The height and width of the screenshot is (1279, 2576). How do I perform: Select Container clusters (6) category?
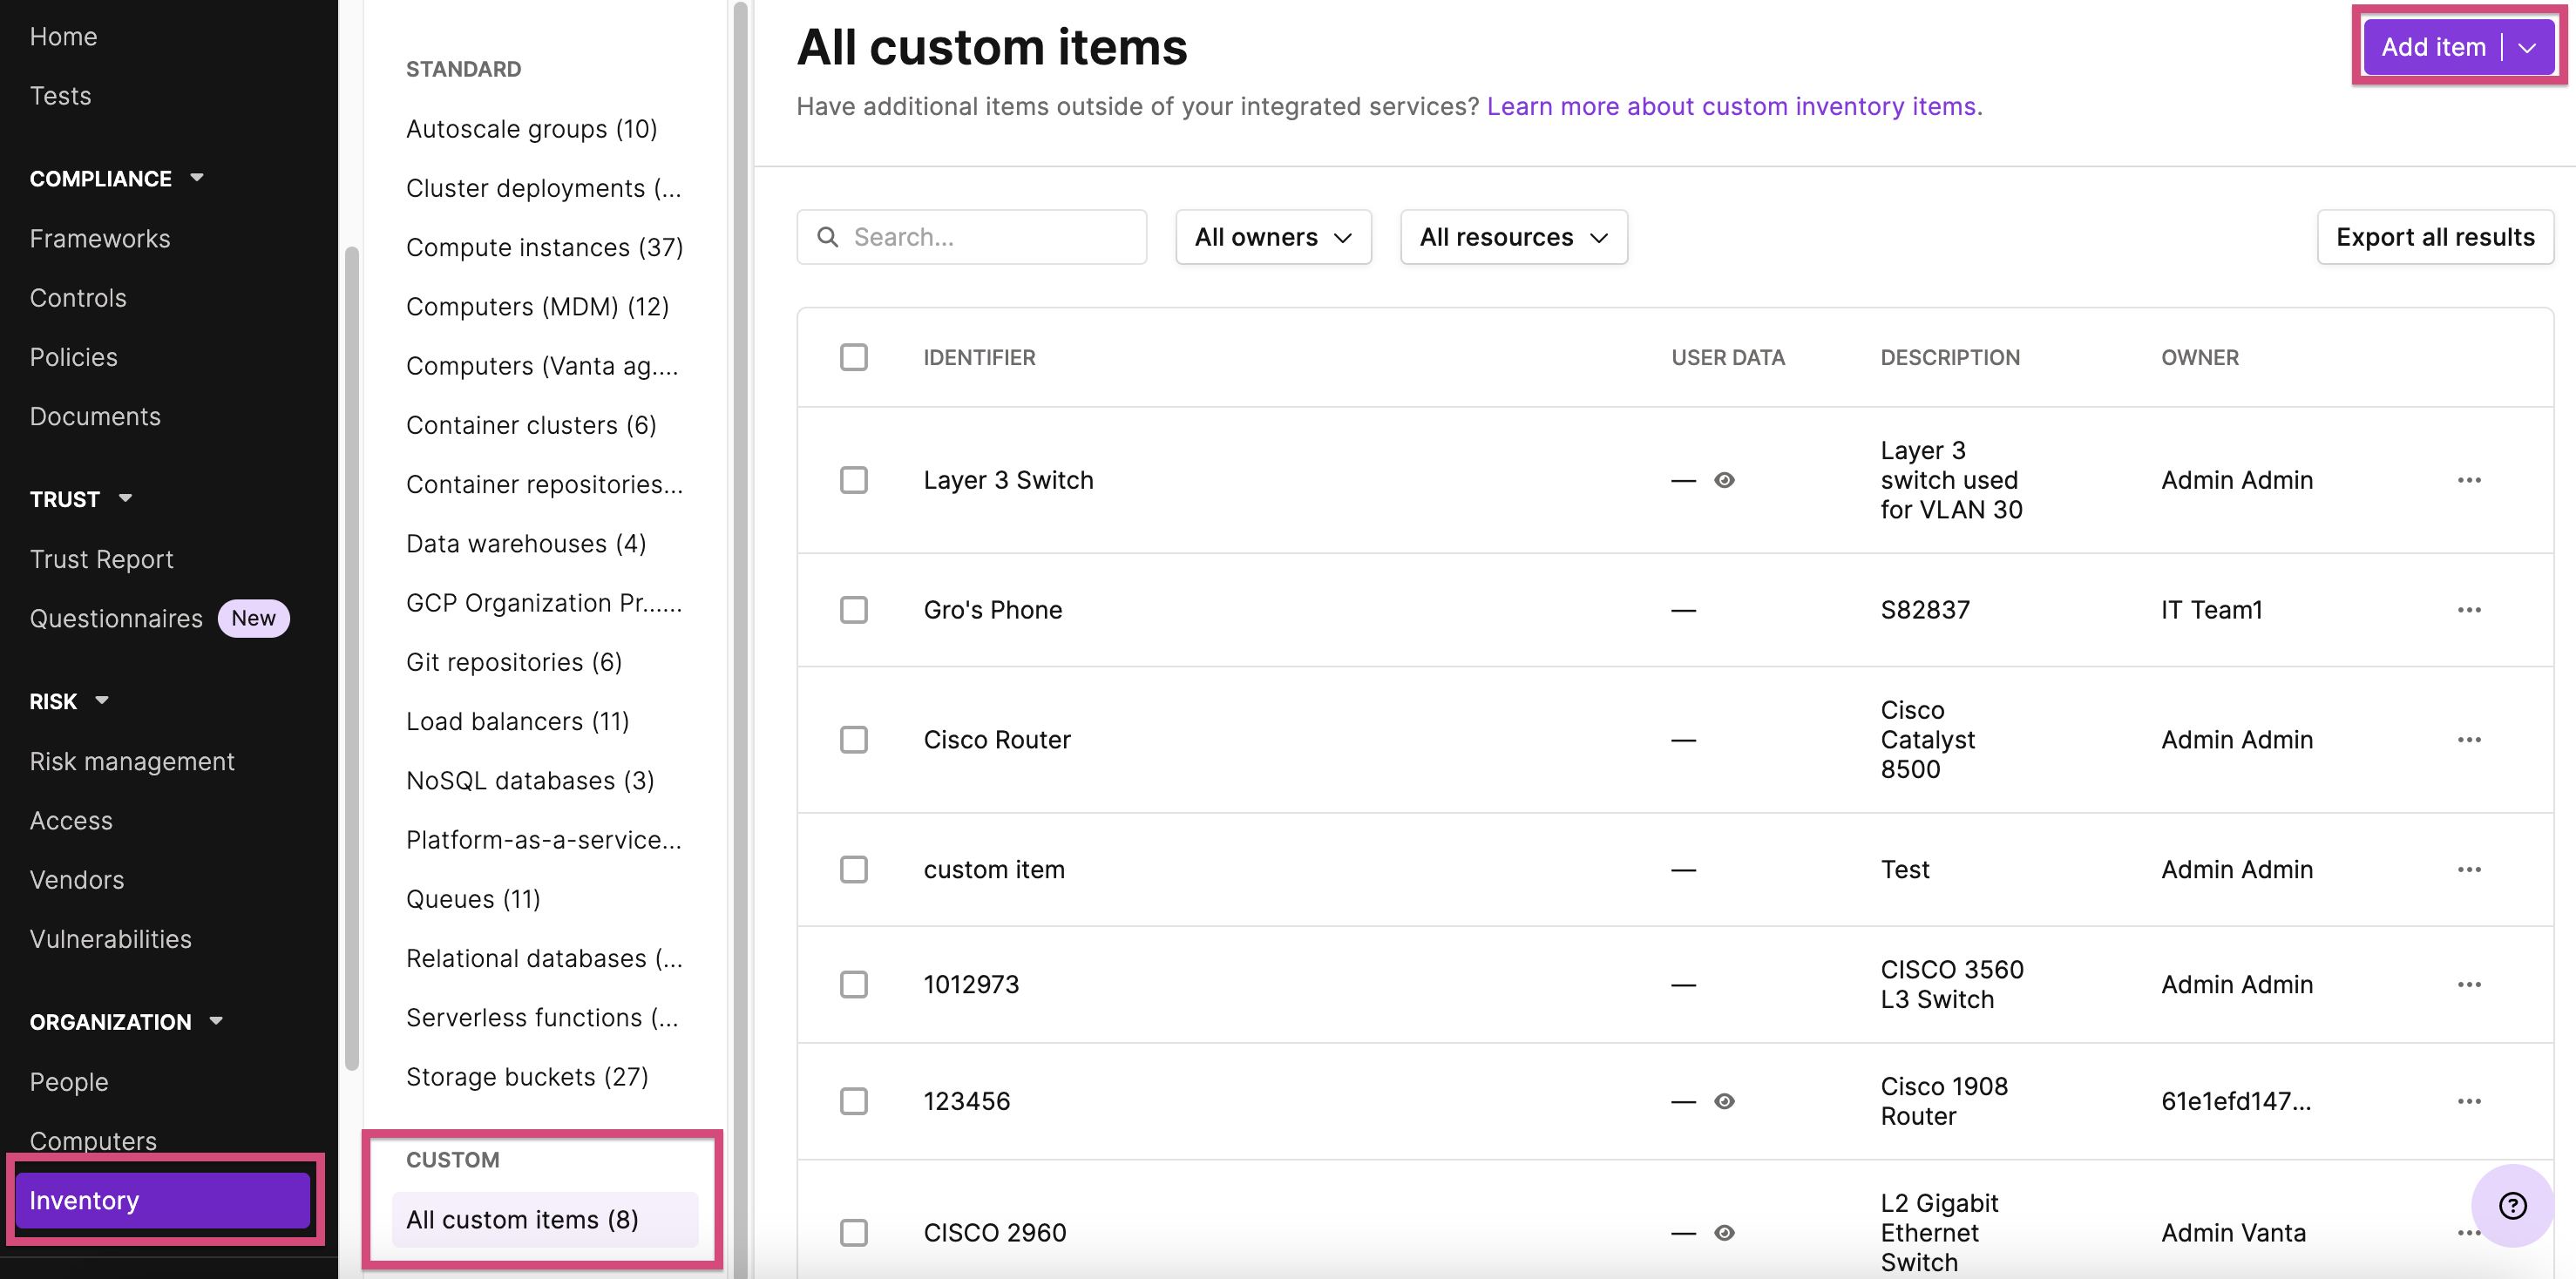click(531, 425)
